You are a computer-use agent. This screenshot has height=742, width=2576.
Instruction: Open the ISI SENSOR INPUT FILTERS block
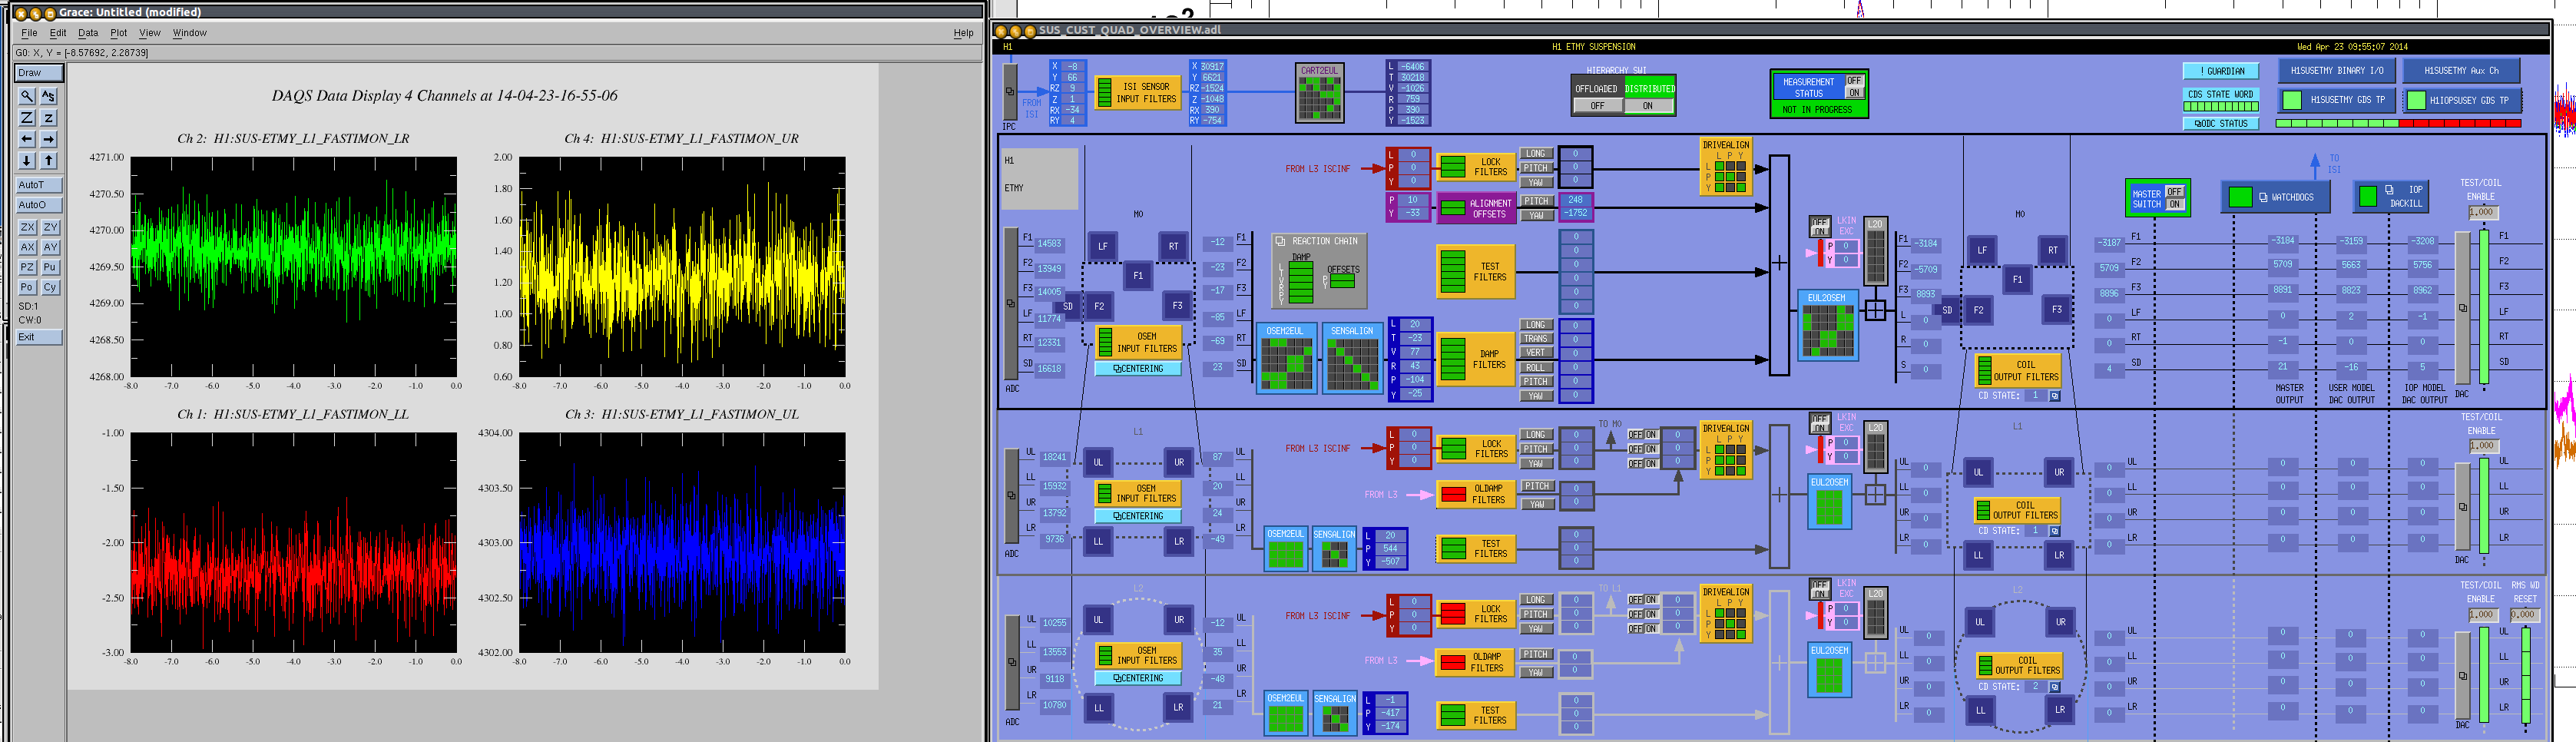click(1138, 93)
